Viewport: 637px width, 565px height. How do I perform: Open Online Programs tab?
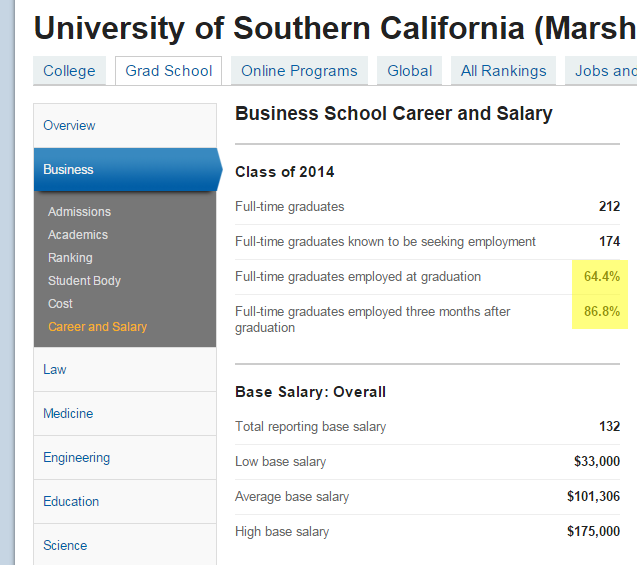(299, 71)
